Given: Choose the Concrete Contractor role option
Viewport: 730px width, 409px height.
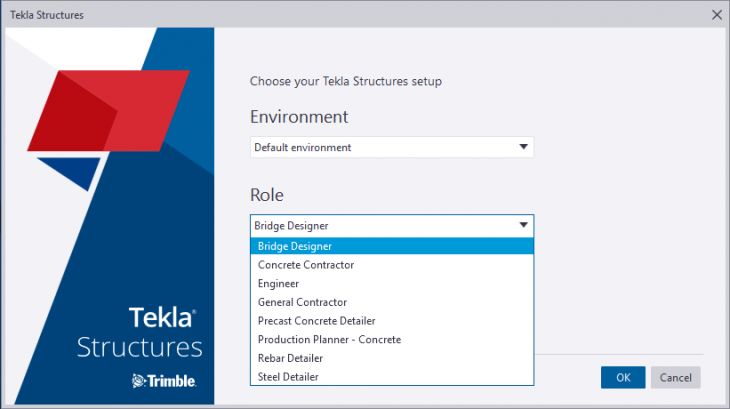Looking at the screenshot, I should (x=306, y=265).
